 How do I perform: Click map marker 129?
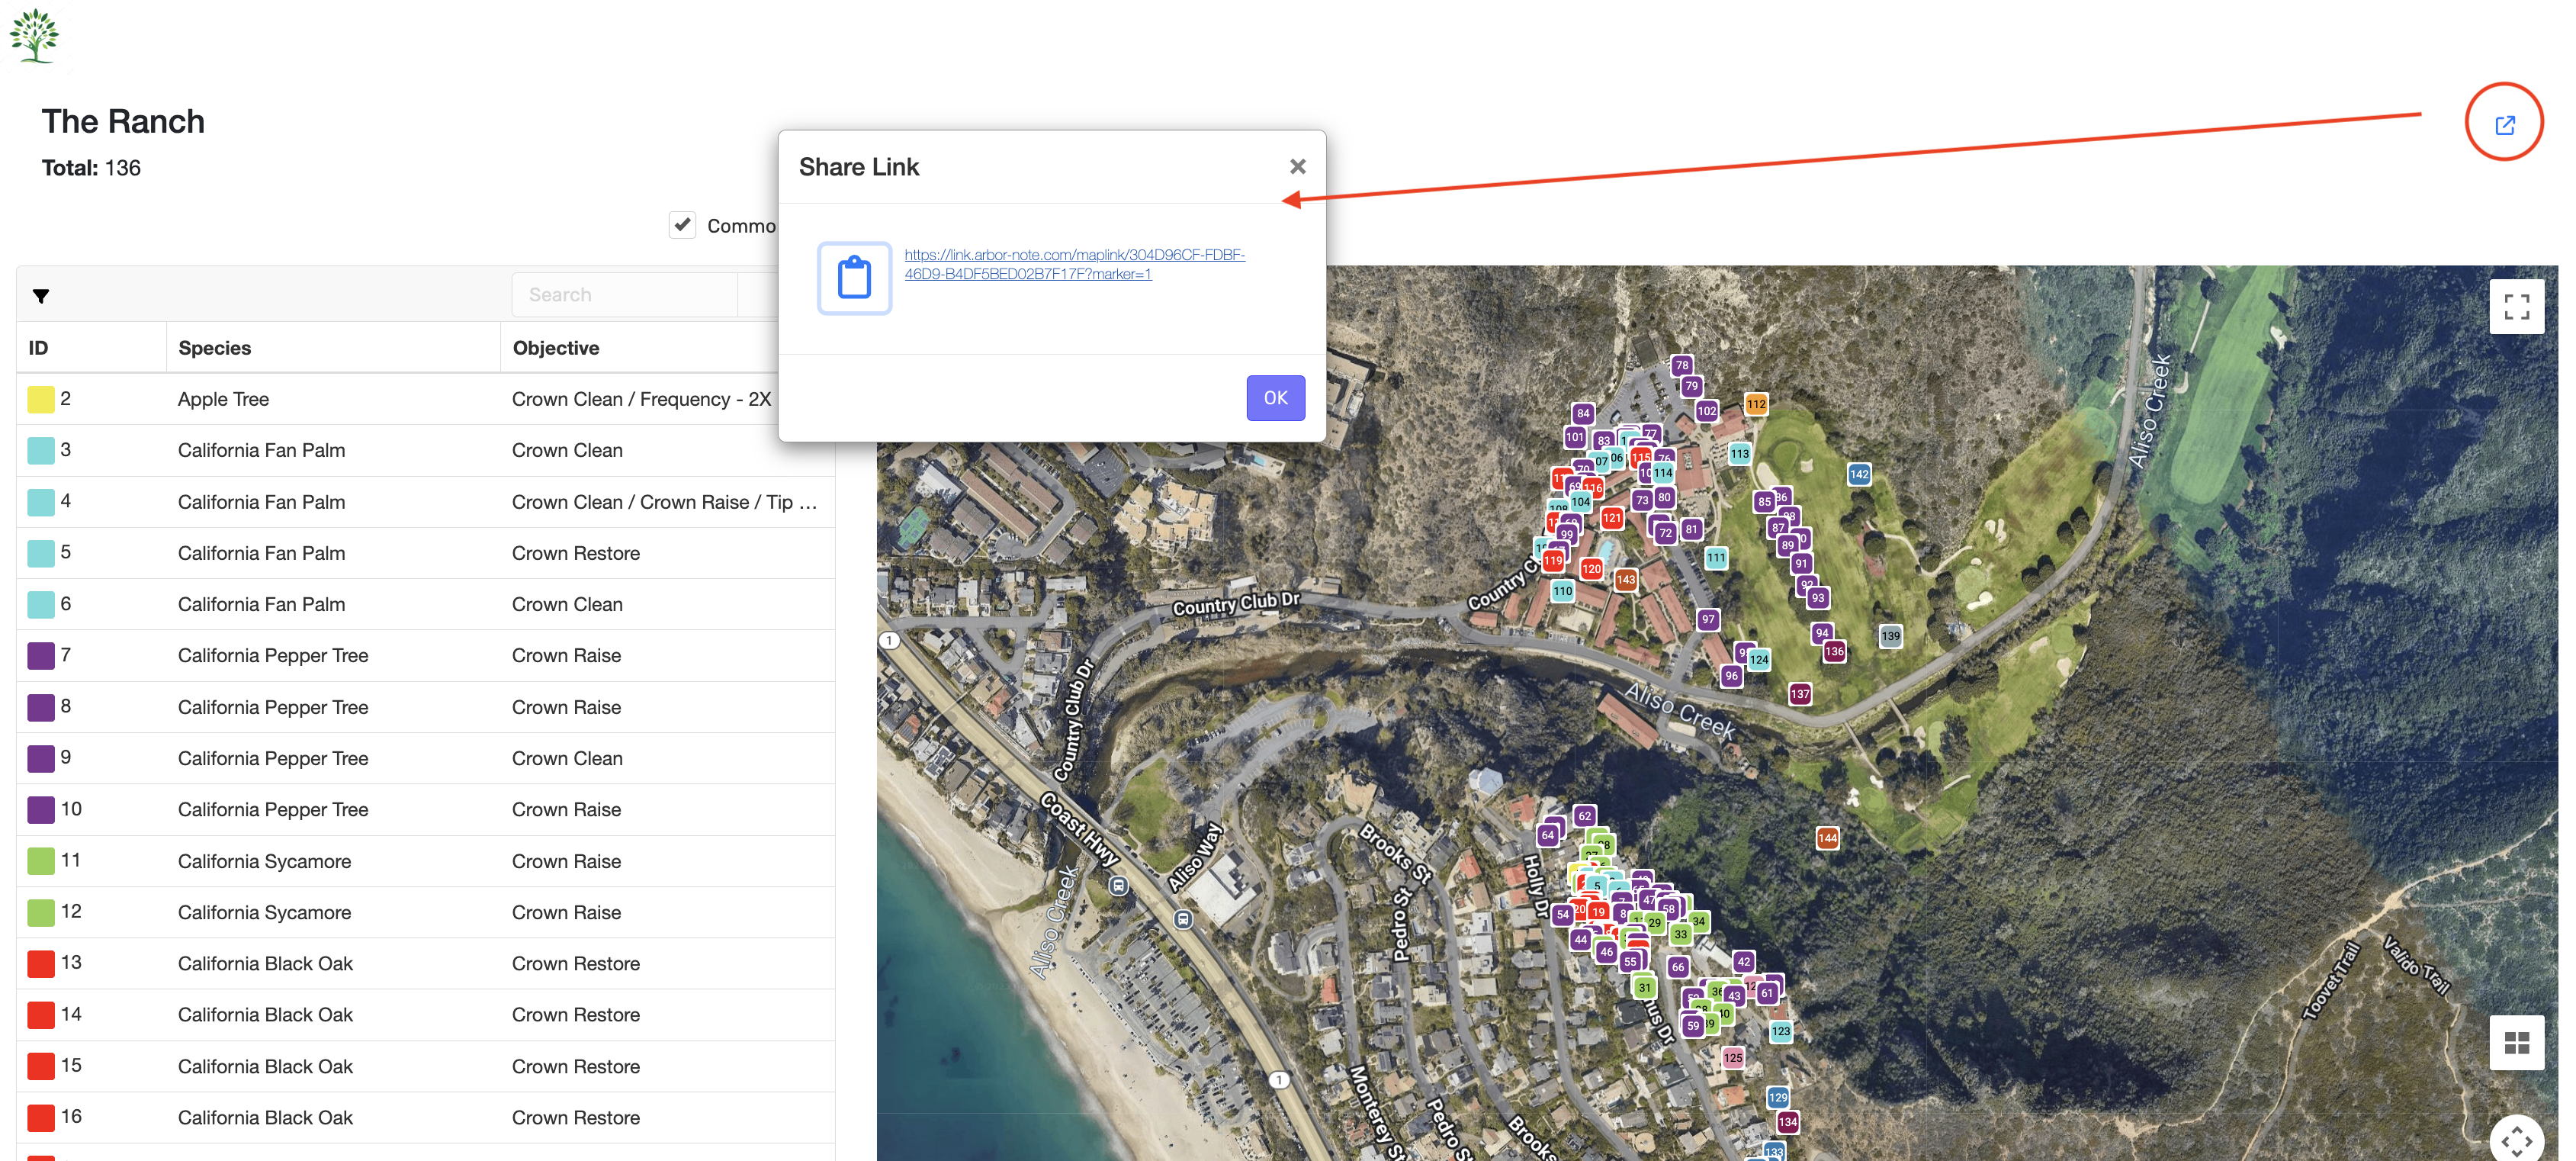pyautogui.click(x=1777, y=1097)
